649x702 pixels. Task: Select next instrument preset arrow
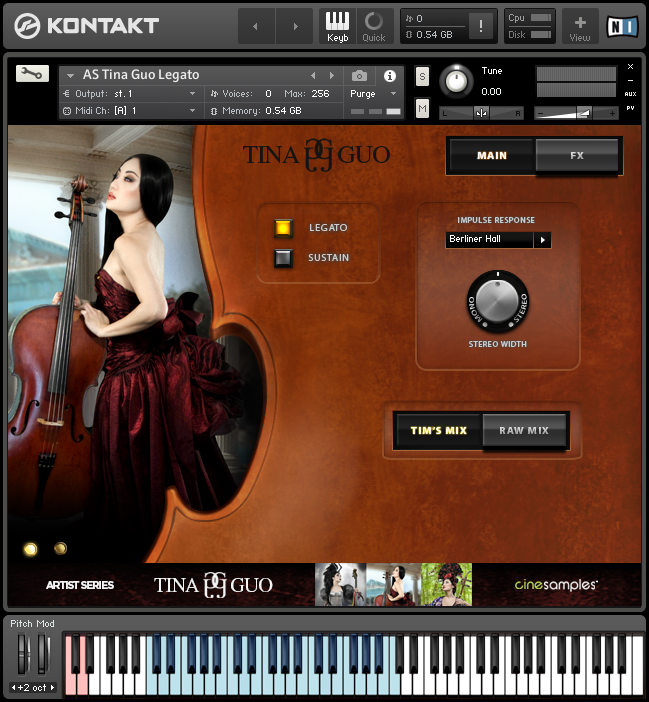pos(332,76)
